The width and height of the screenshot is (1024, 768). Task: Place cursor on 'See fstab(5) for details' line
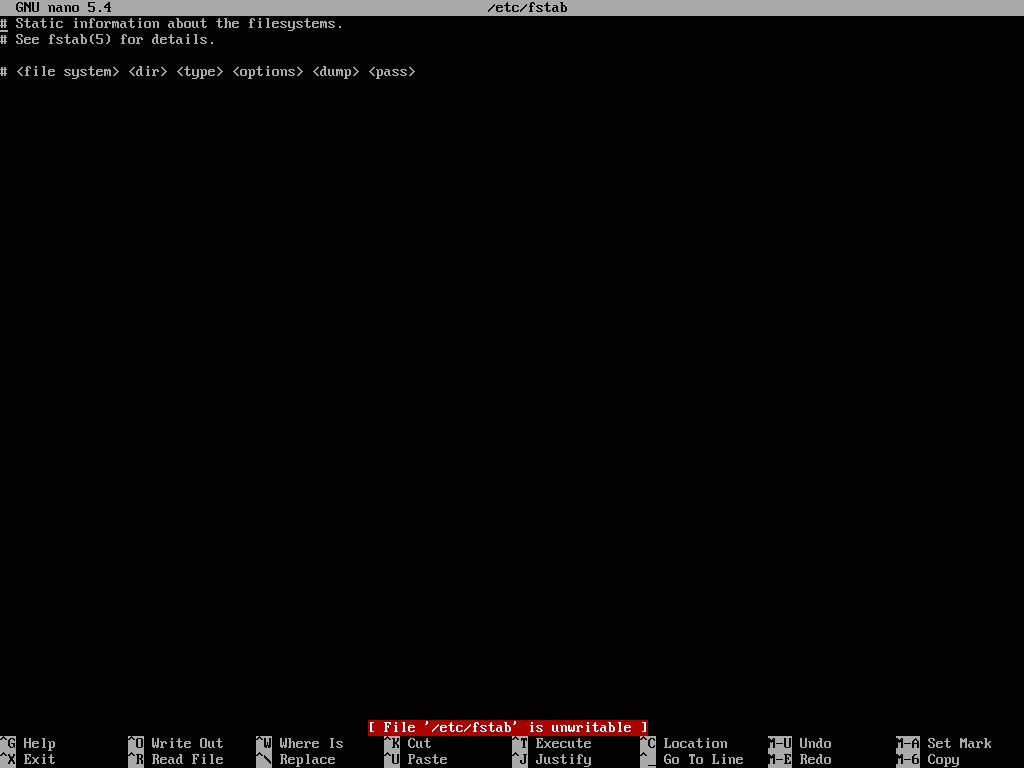pyautogui.click(x=108, y=40)
